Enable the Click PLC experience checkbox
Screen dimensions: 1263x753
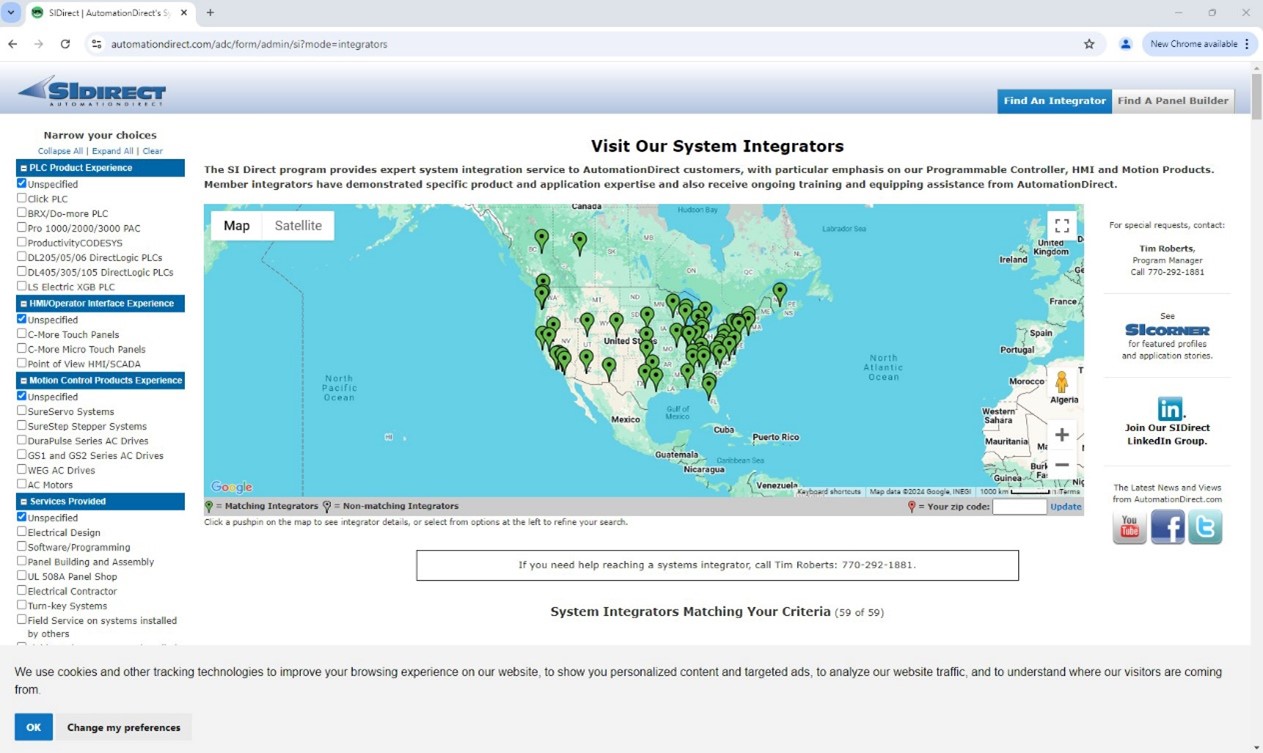tap(20, 198)
